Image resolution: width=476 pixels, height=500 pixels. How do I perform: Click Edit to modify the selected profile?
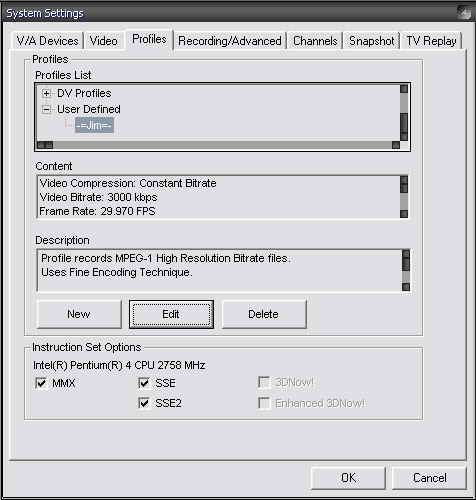click(171, 314)
